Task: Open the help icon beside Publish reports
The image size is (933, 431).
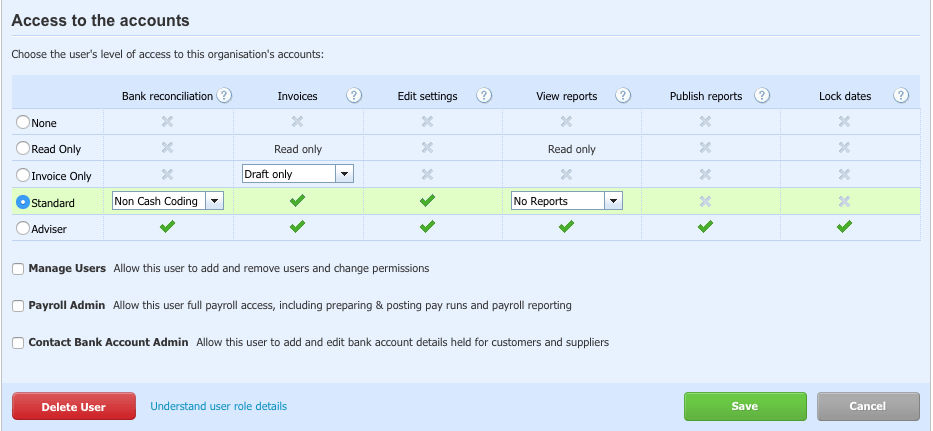Action: click(762, 96)
